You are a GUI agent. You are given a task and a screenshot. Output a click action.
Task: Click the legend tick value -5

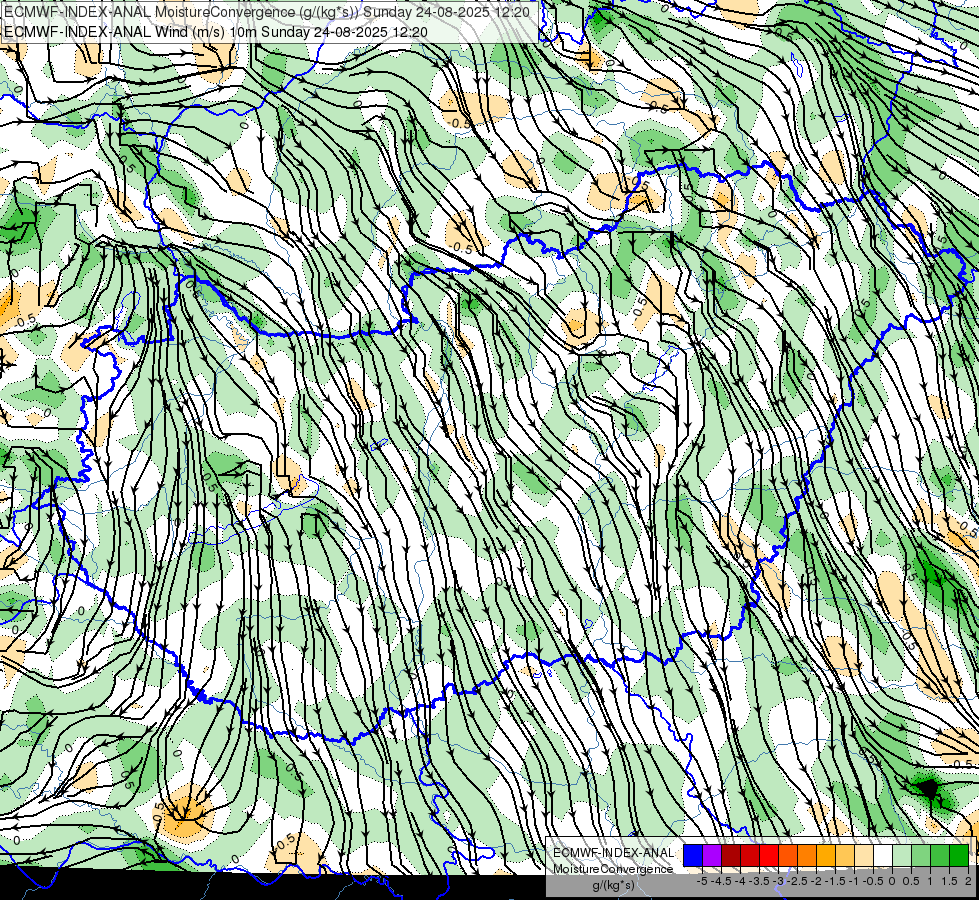point(702,881)
